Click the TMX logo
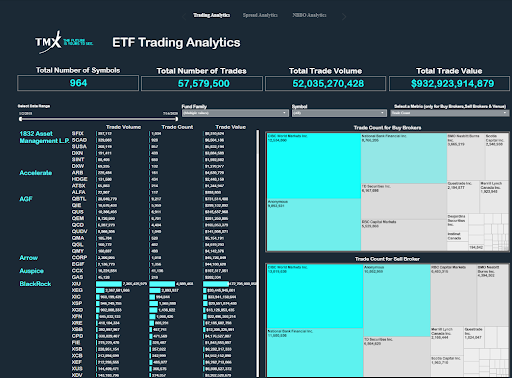 click(x=64, y=42)
